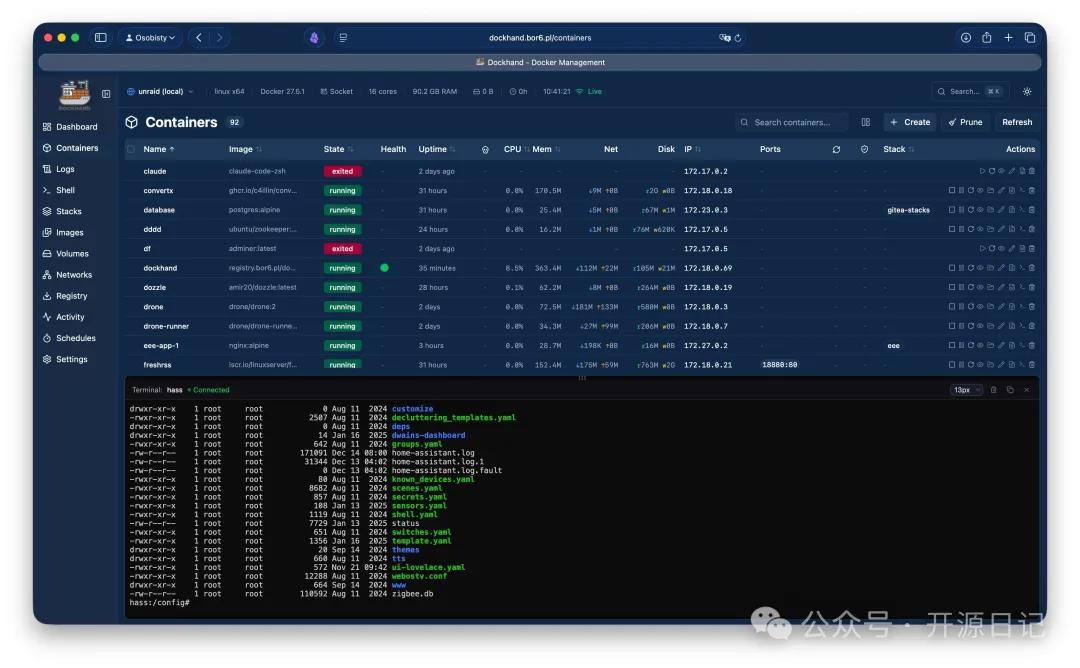Go back with Safari's back arrow
Screen dimensions: 1080x668
[199, 38]
